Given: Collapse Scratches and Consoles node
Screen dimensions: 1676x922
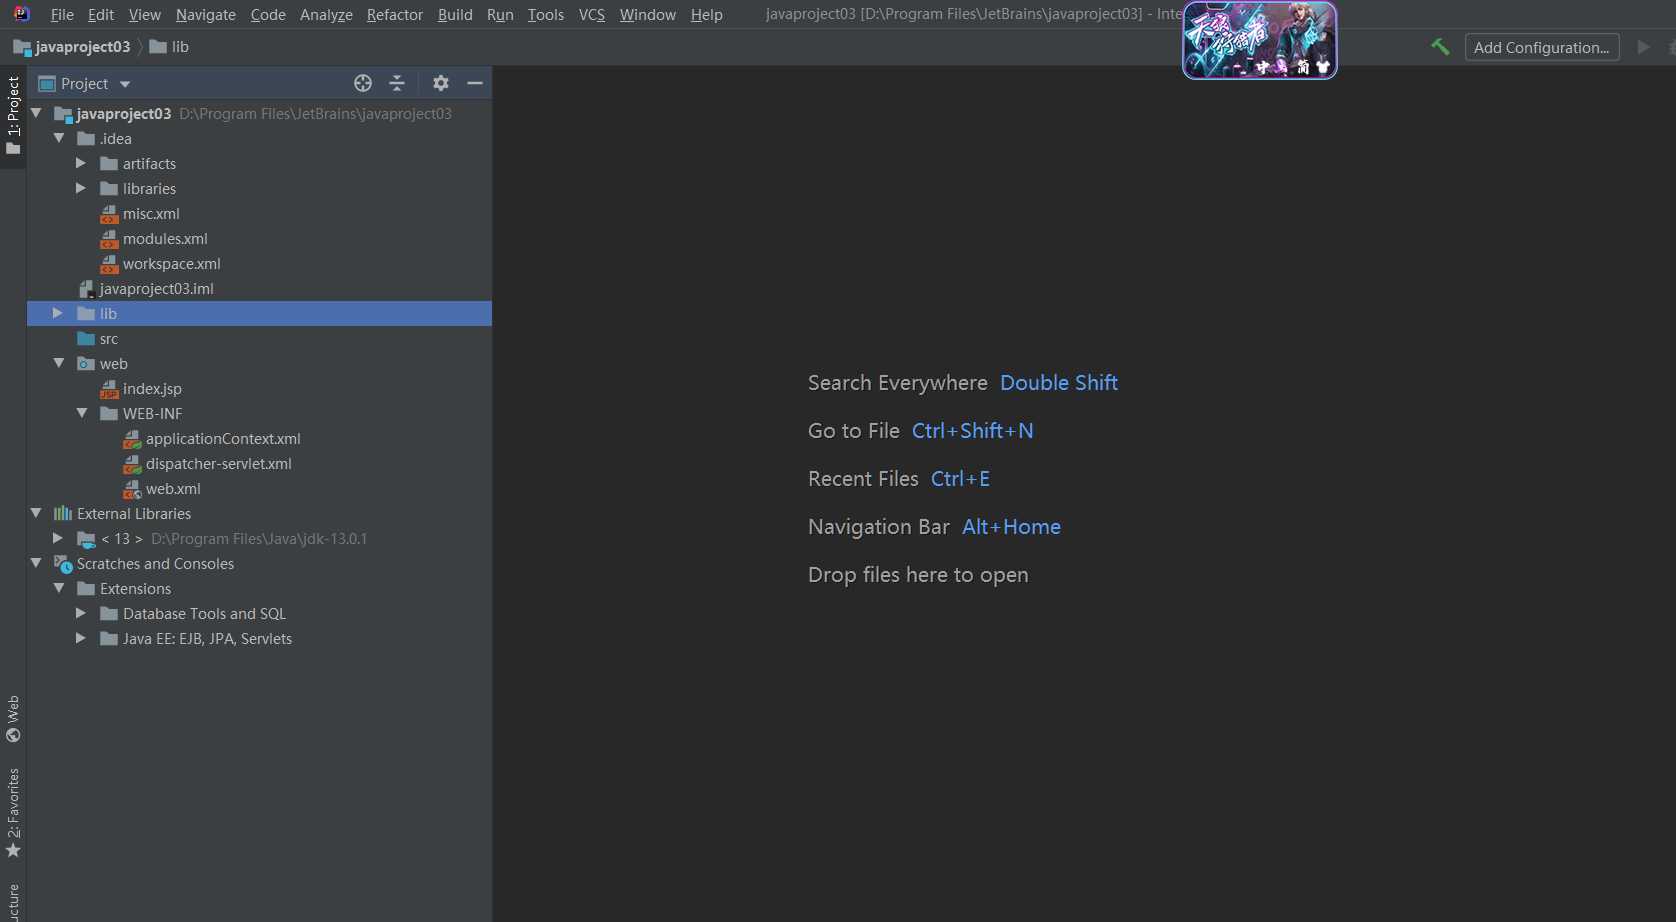Looking at the screenshot, I should point(36,563).
